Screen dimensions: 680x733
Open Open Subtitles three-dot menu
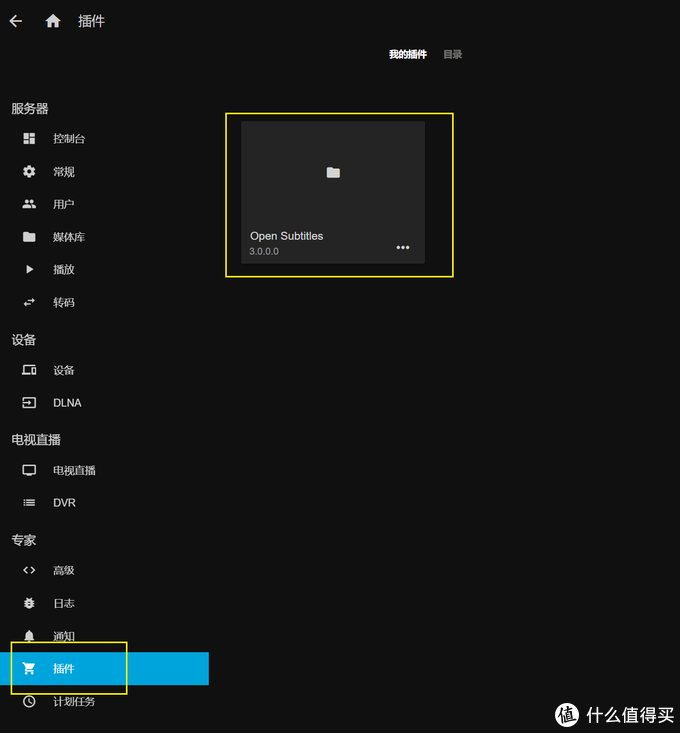pos(403,247)
